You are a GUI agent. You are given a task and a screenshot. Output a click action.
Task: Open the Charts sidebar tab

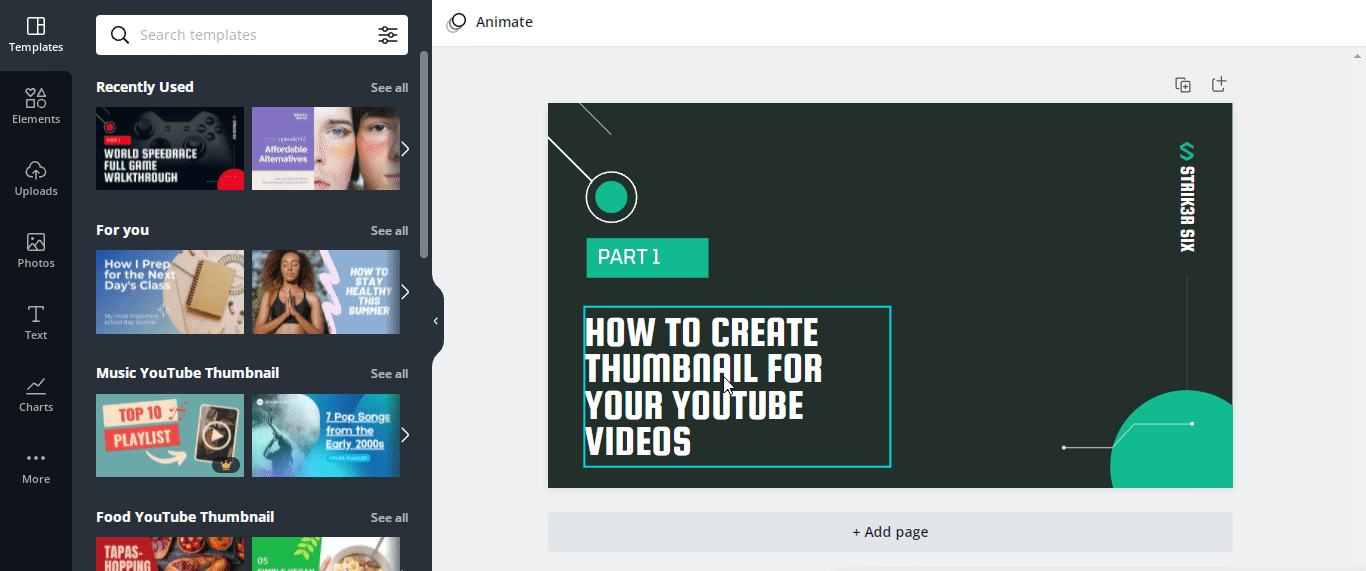36,395
